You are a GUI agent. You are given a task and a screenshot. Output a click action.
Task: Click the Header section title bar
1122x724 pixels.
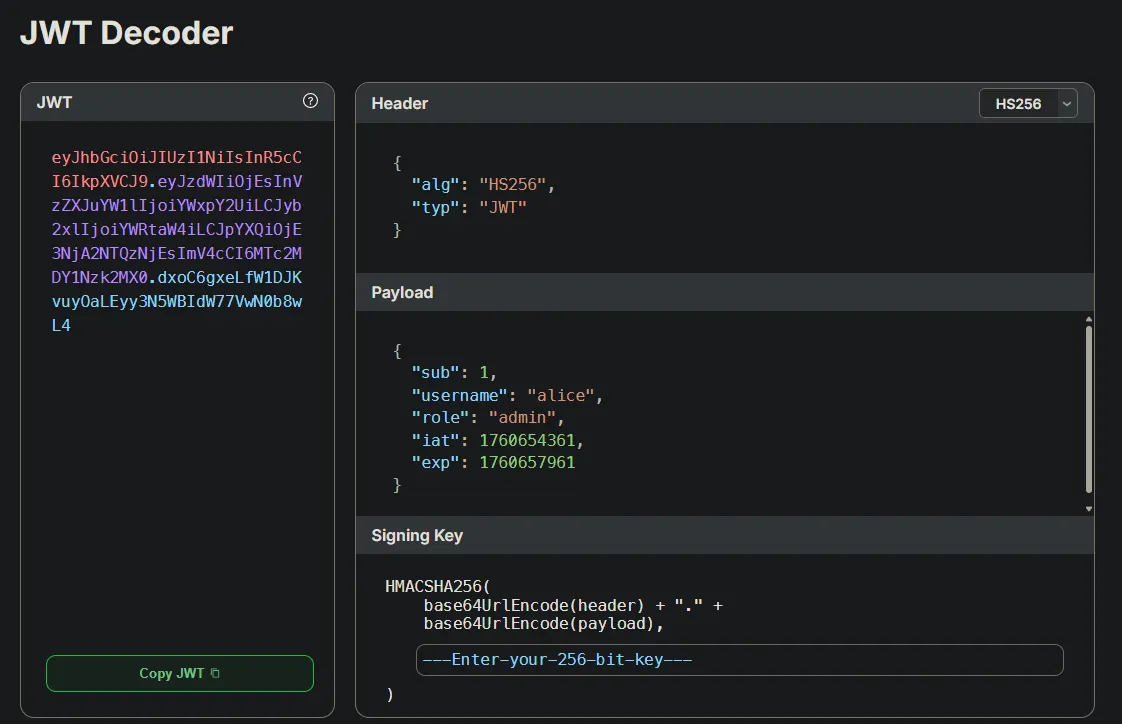(x=400, y=103)
